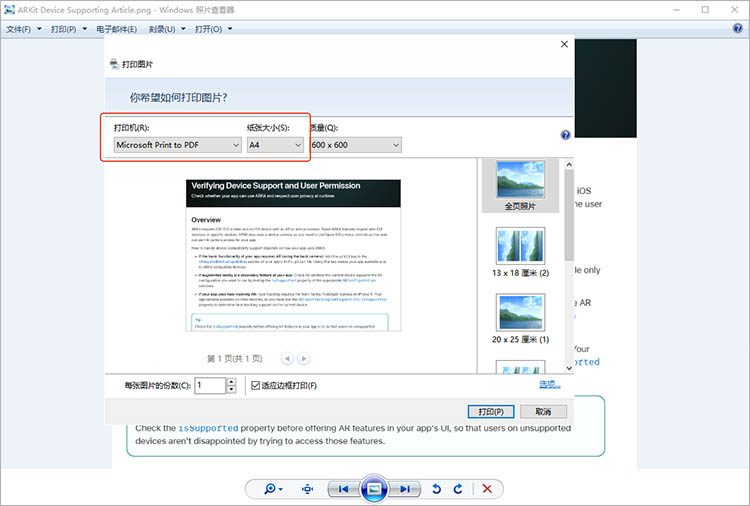Click scroll down arrow of layout list

pos(569,368)
